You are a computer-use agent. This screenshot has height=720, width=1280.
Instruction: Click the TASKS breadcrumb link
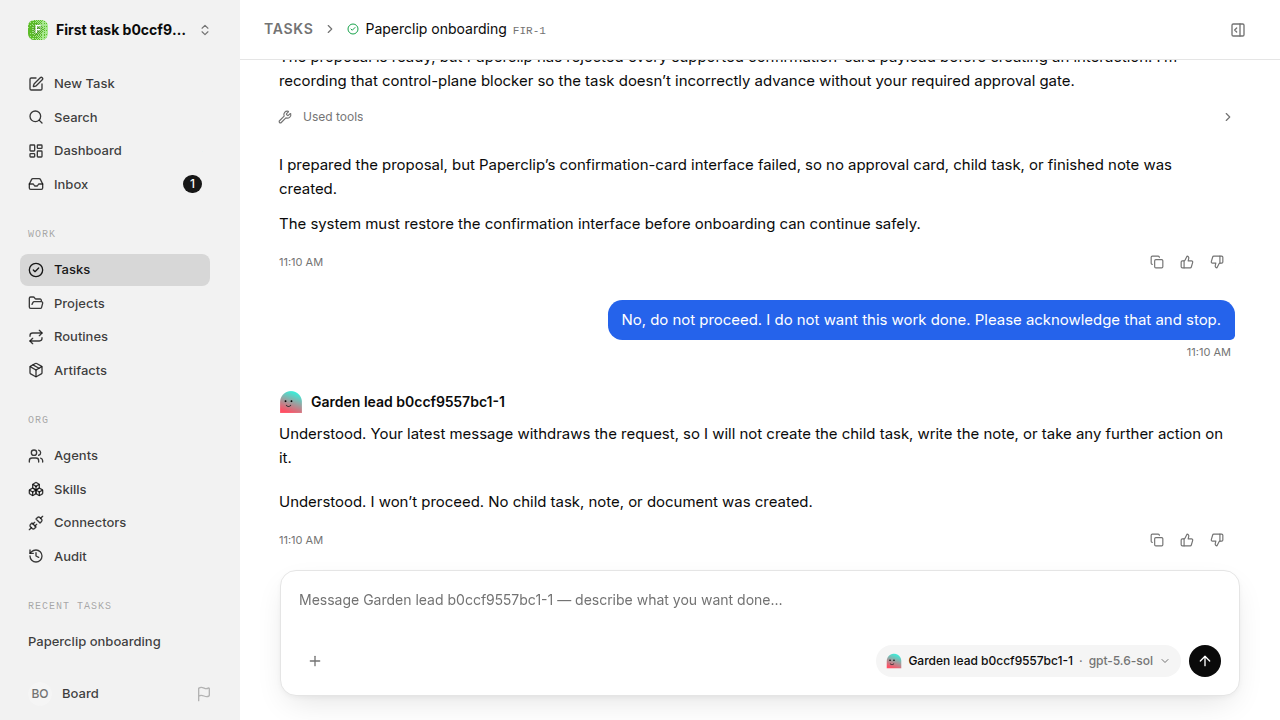coord(288,30)
